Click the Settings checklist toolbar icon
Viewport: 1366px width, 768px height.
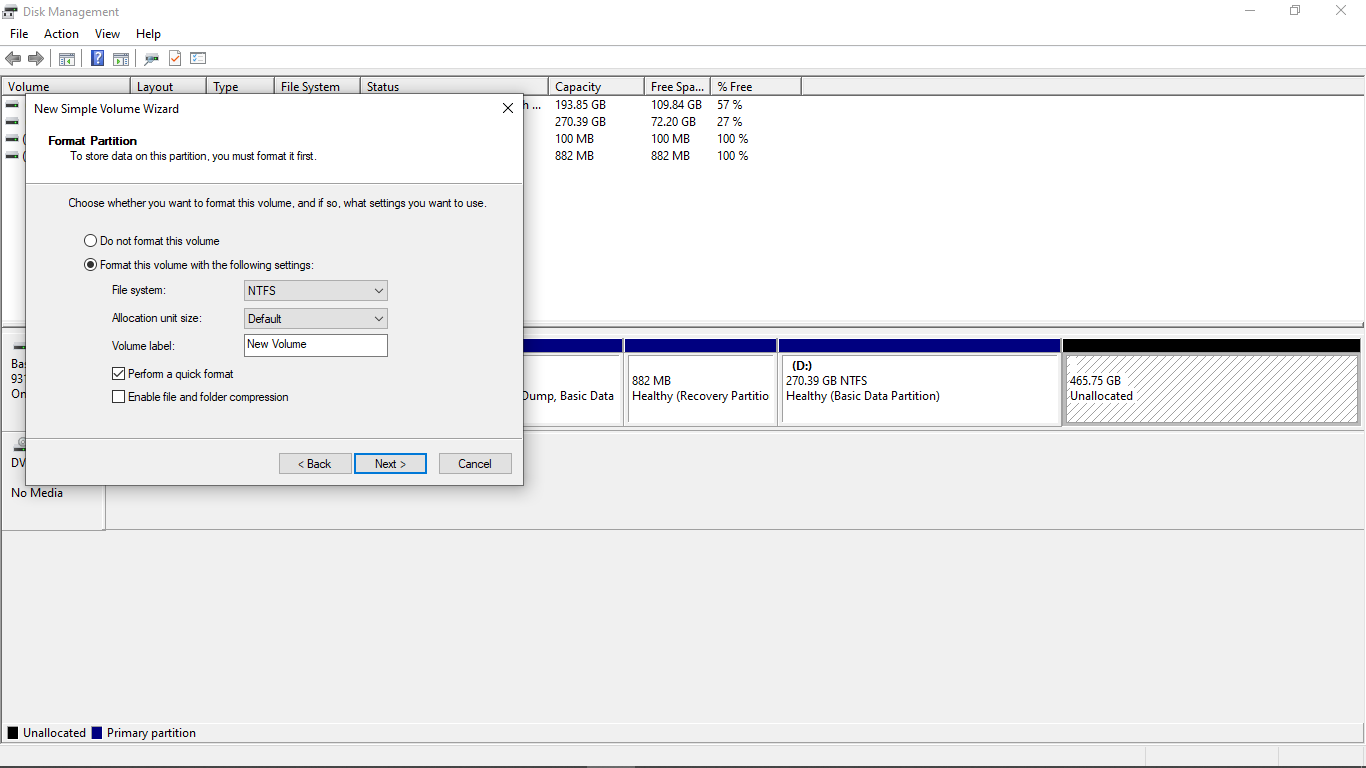tap(198, 59)
